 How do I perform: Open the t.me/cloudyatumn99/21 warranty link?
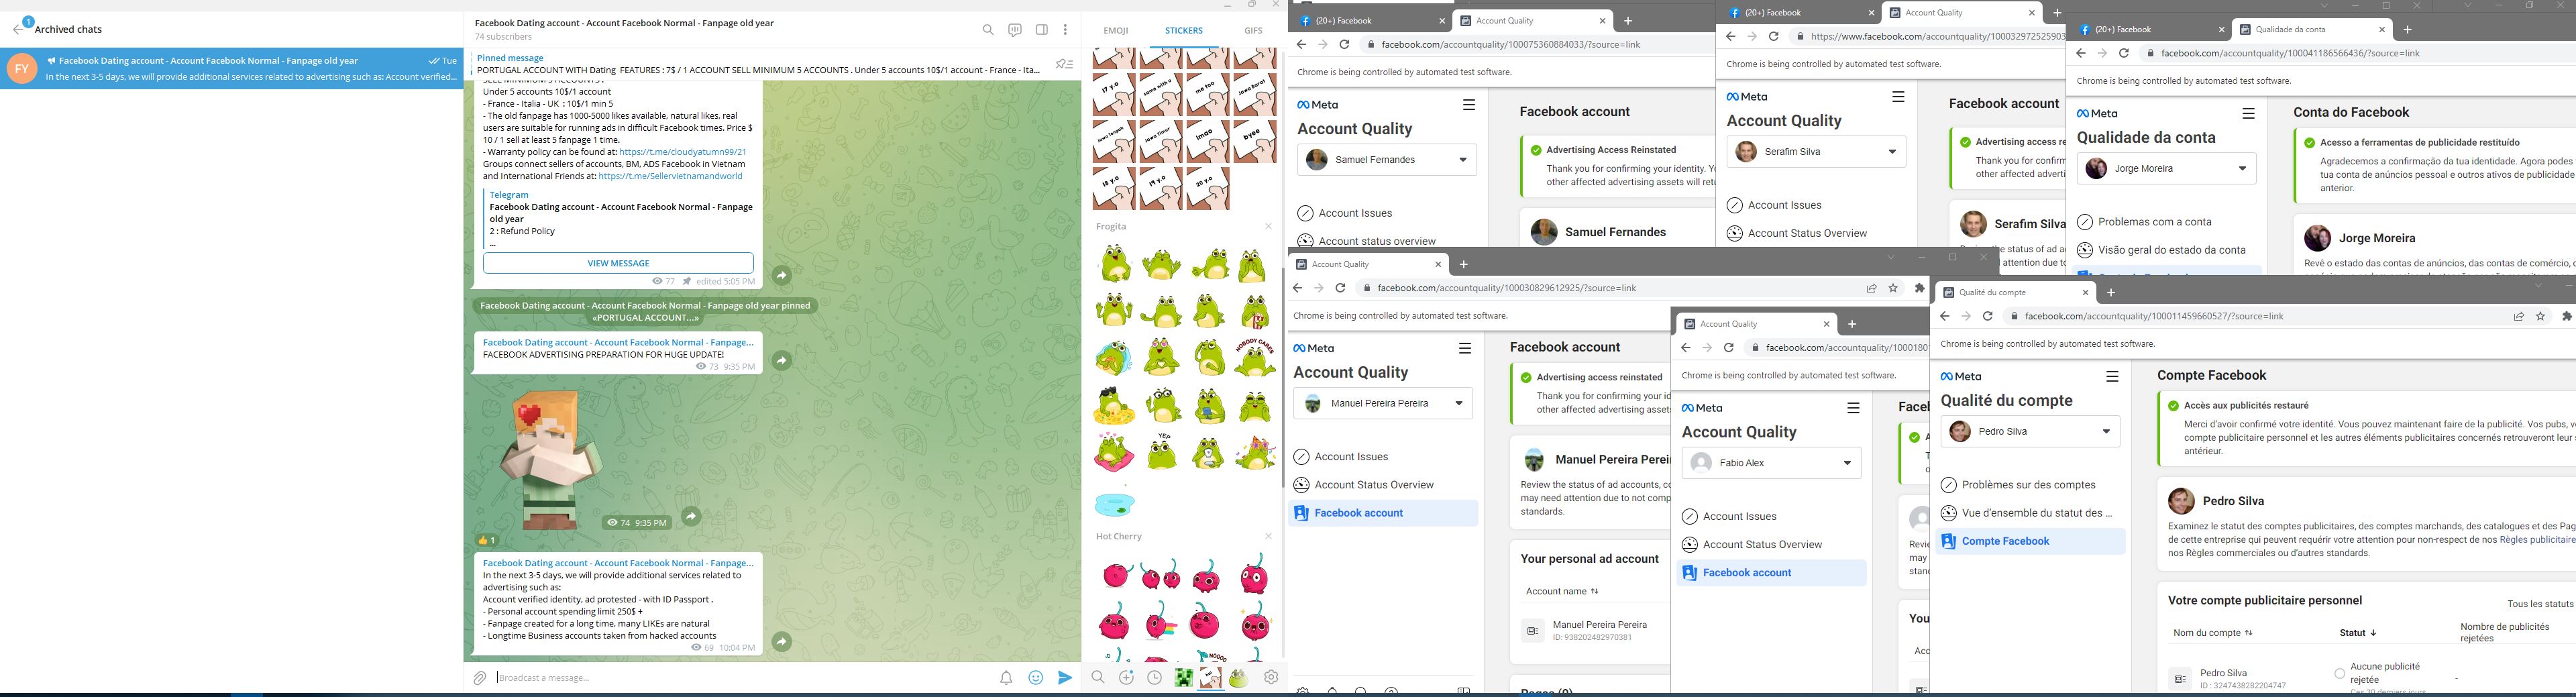click(683, 152)
